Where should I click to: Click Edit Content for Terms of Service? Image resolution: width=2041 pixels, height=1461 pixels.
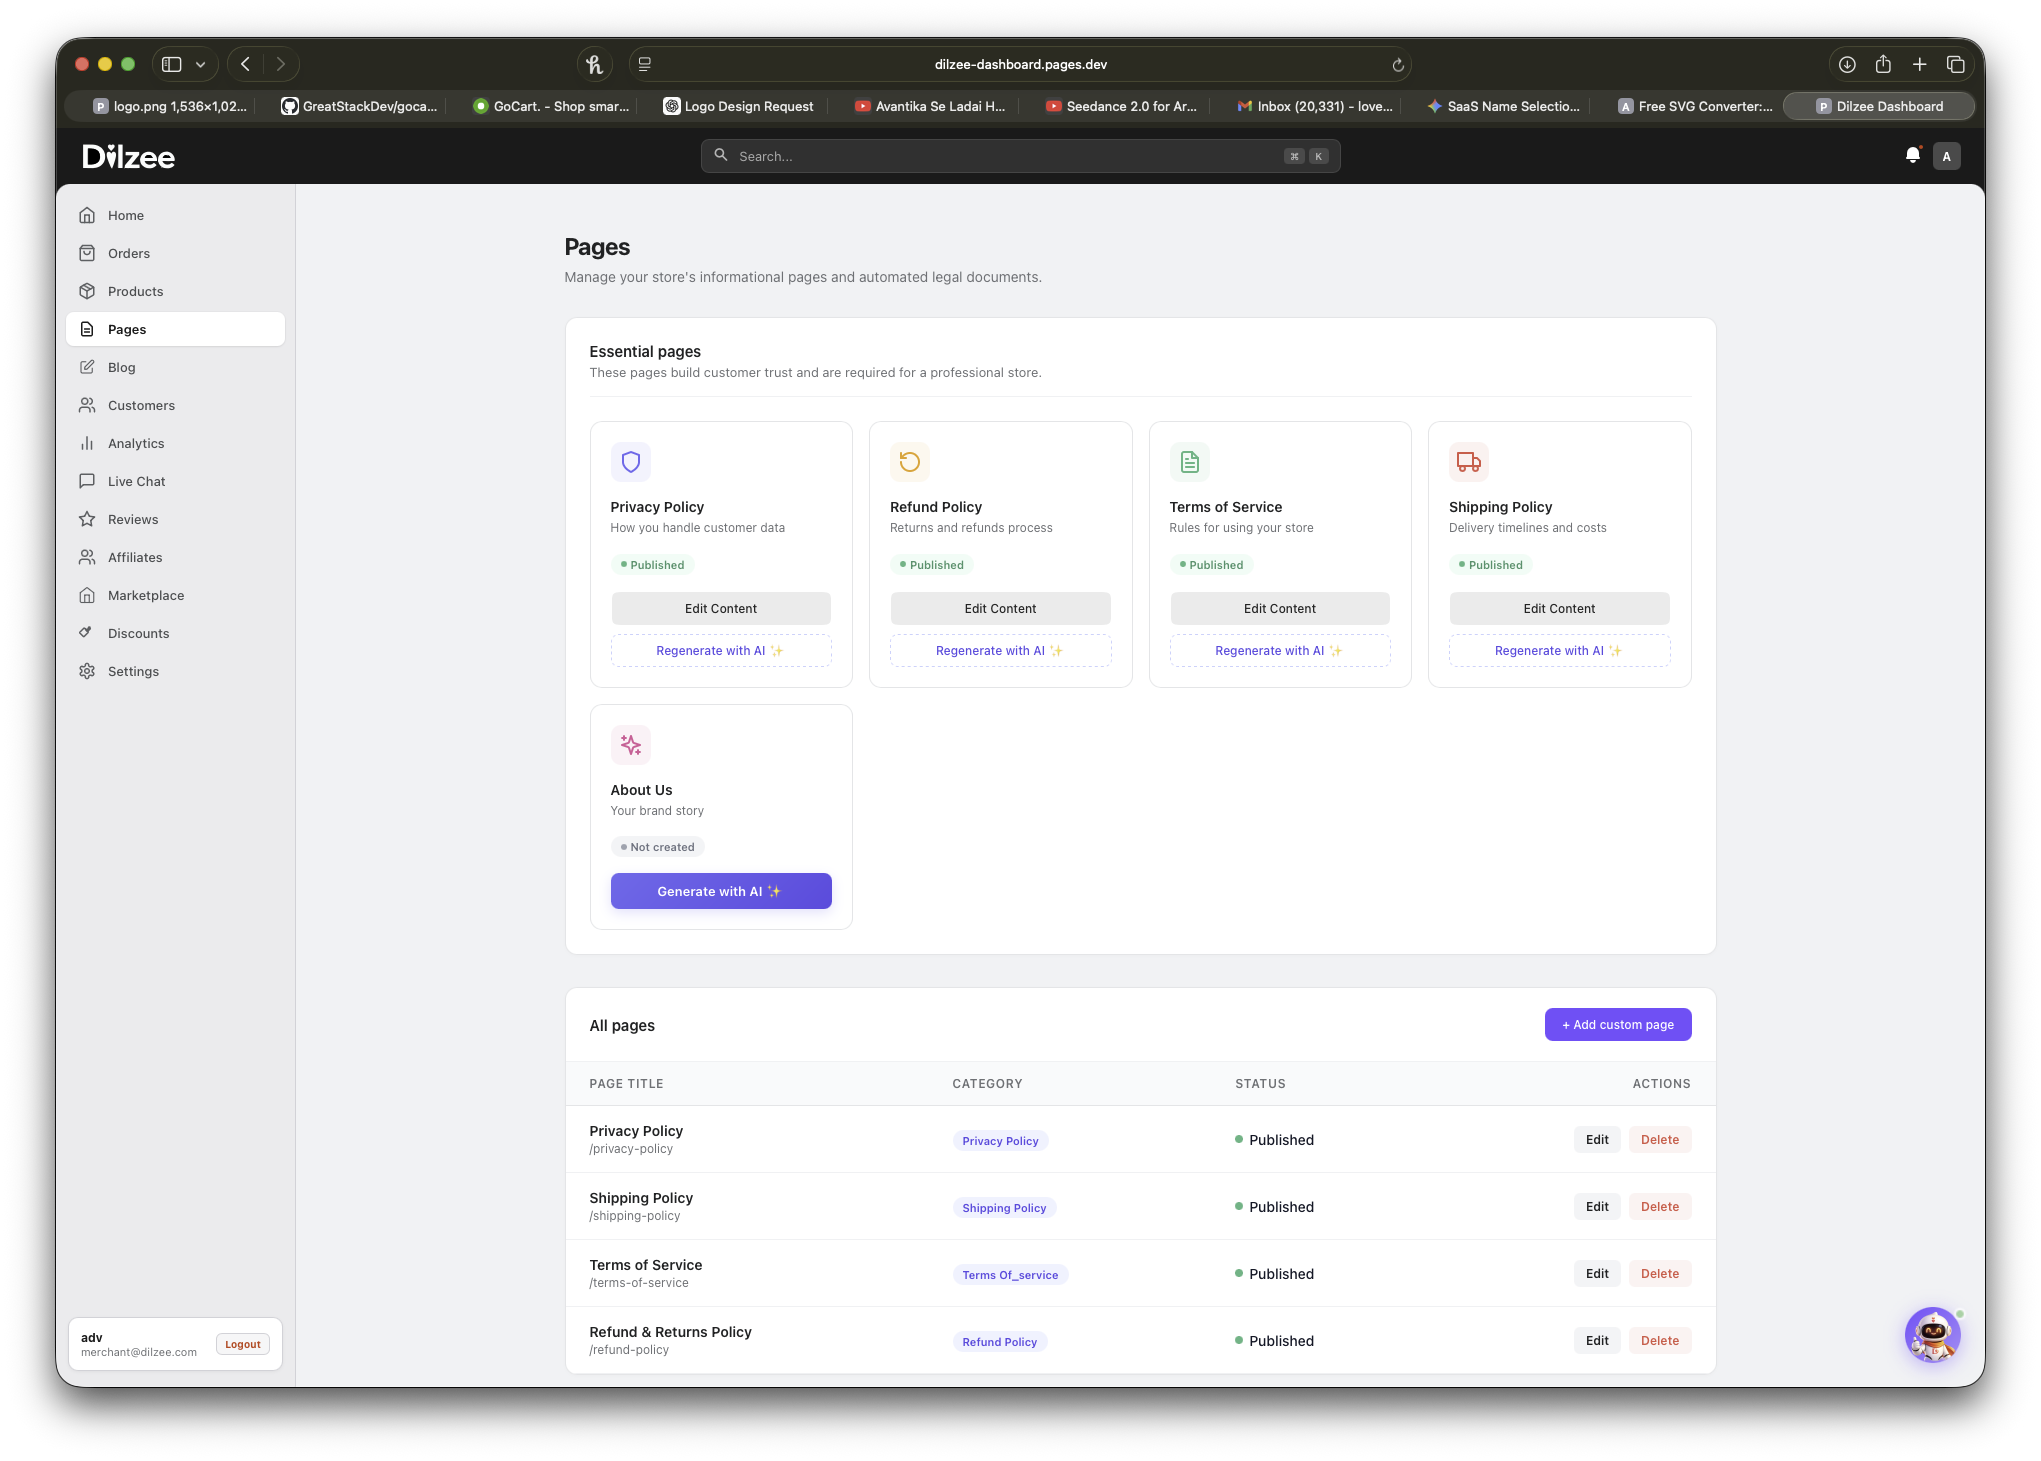point(1280,608)
